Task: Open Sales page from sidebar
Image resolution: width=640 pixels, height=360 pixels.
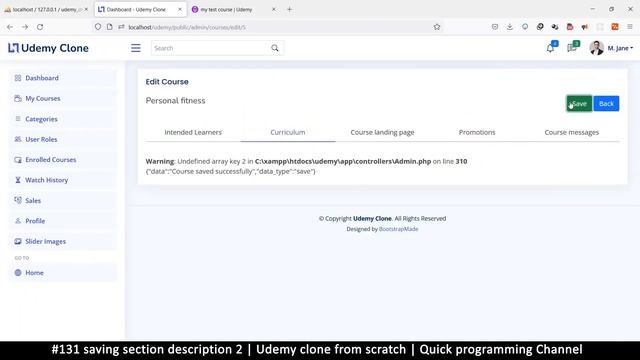Action: tap(62, 200)
